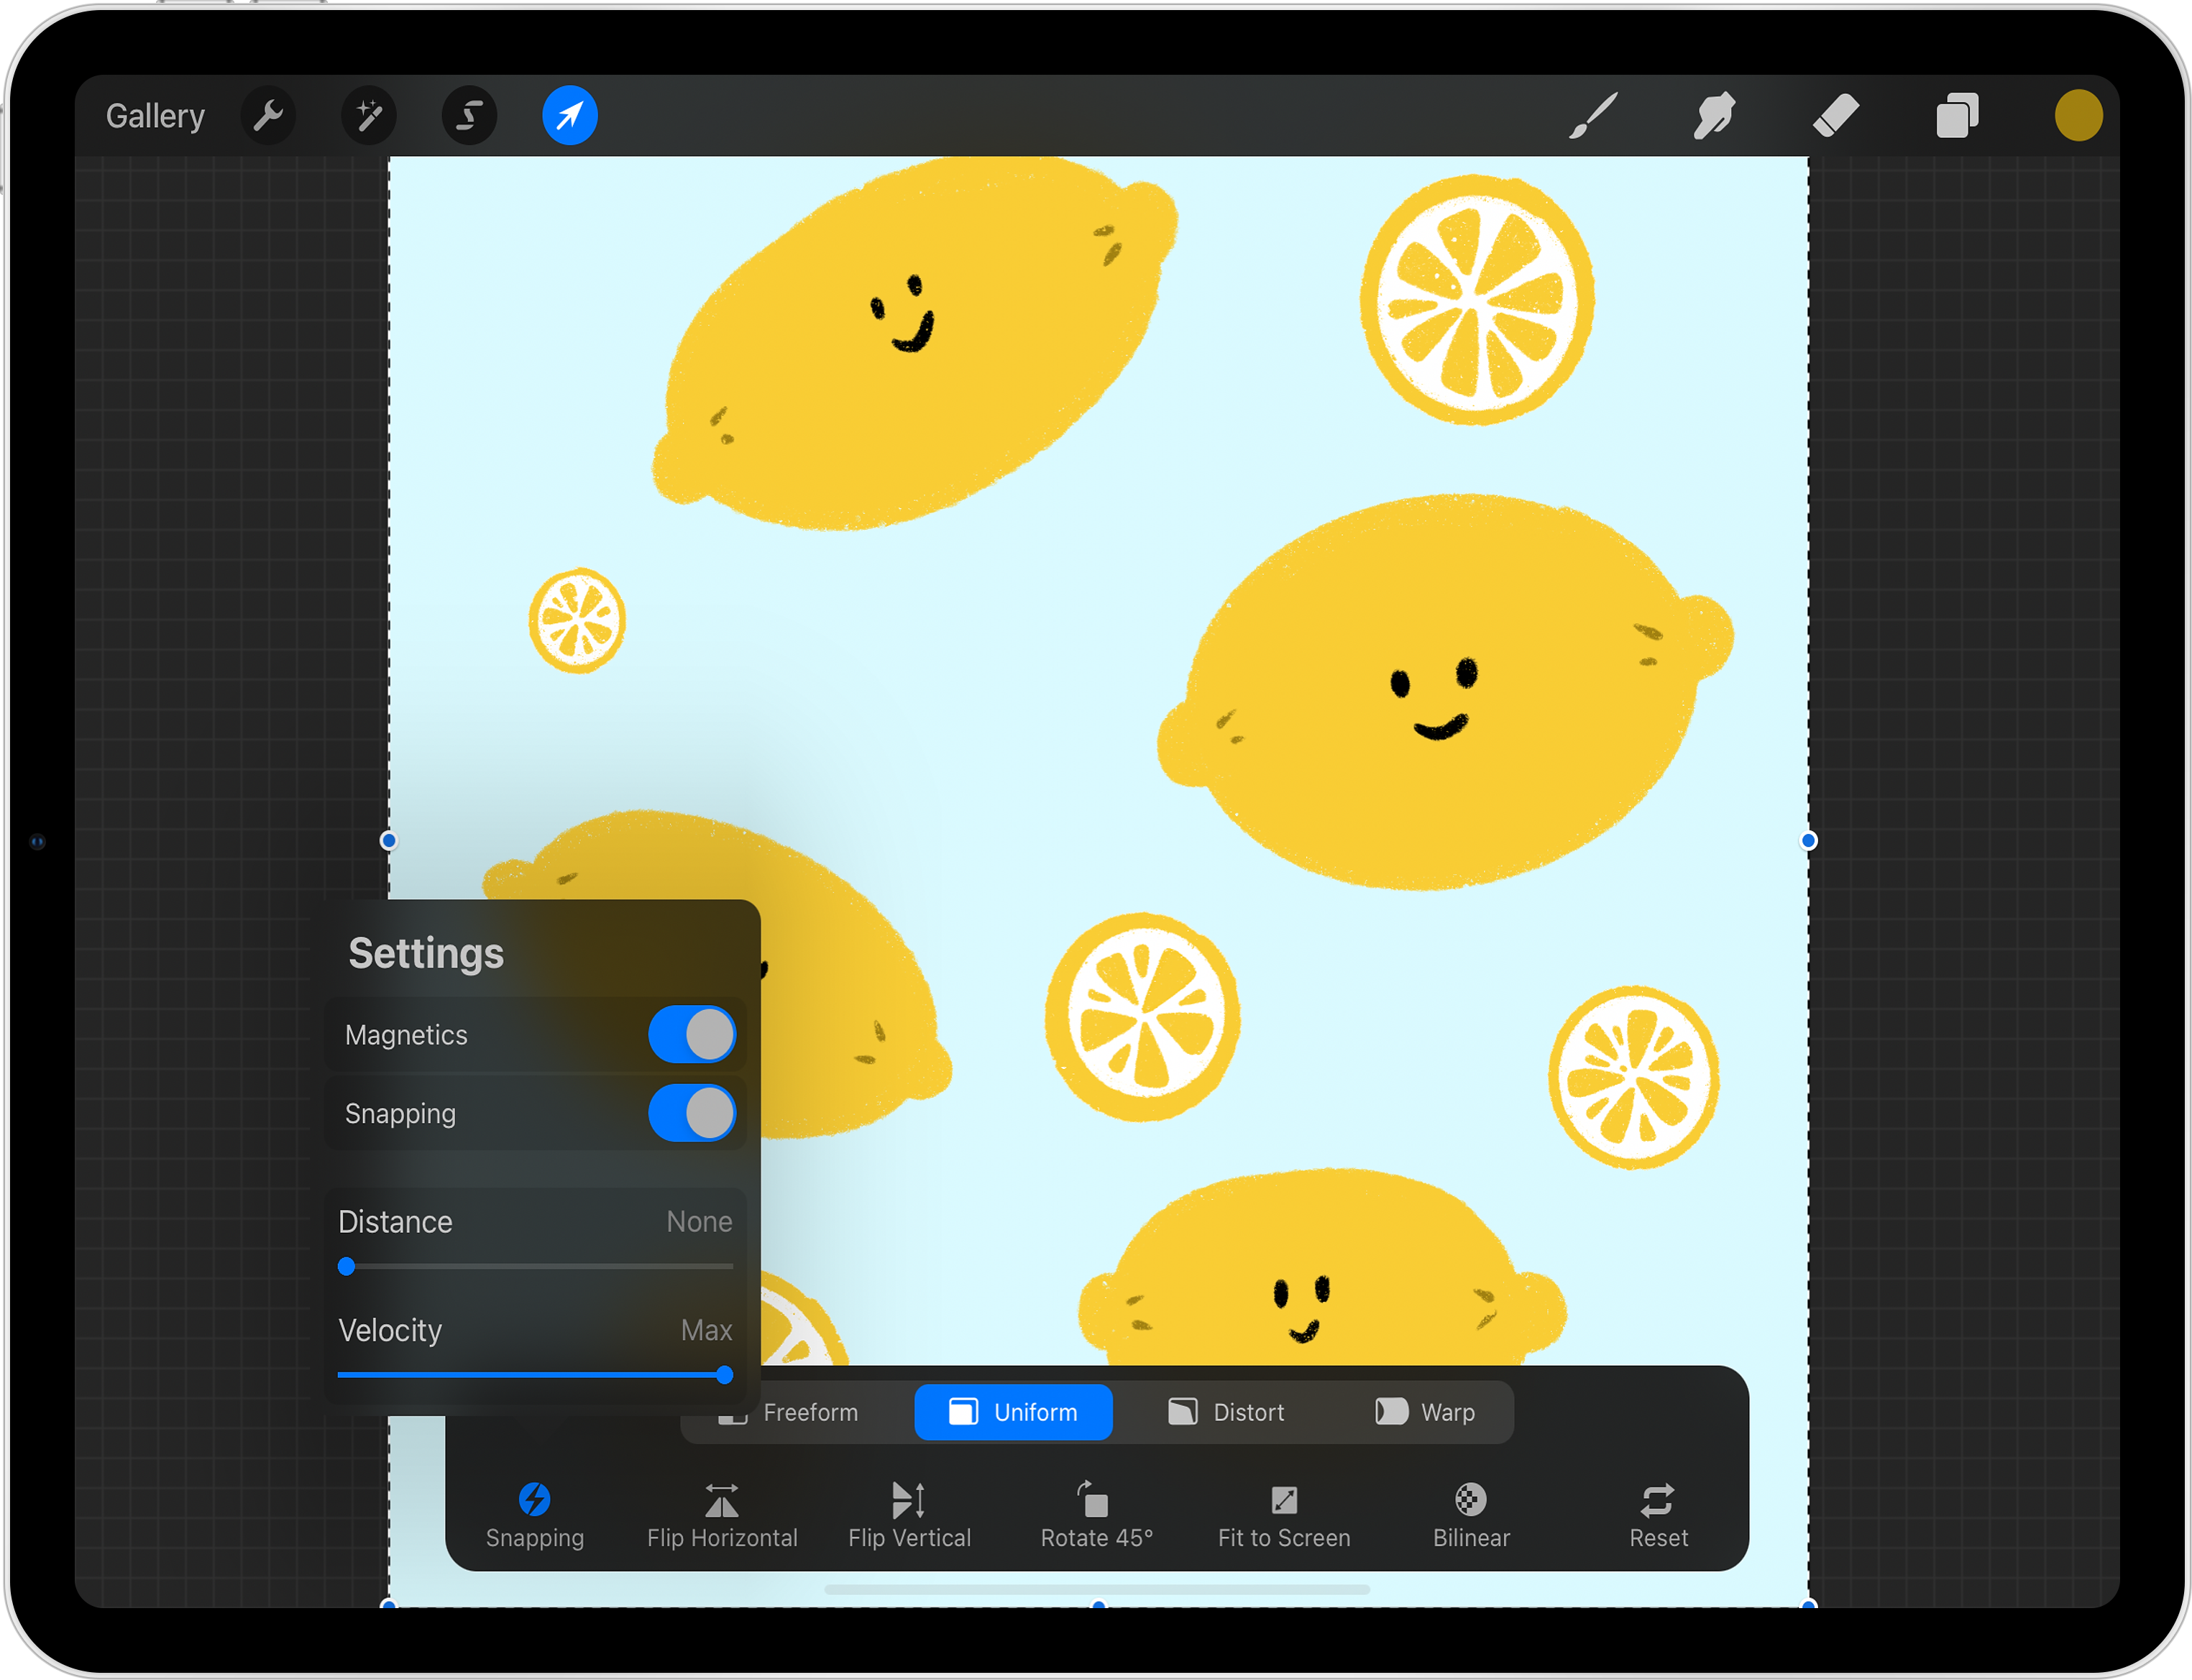
Task: Deselect the Transform arrow tool
Action: [x=569, y=116]
